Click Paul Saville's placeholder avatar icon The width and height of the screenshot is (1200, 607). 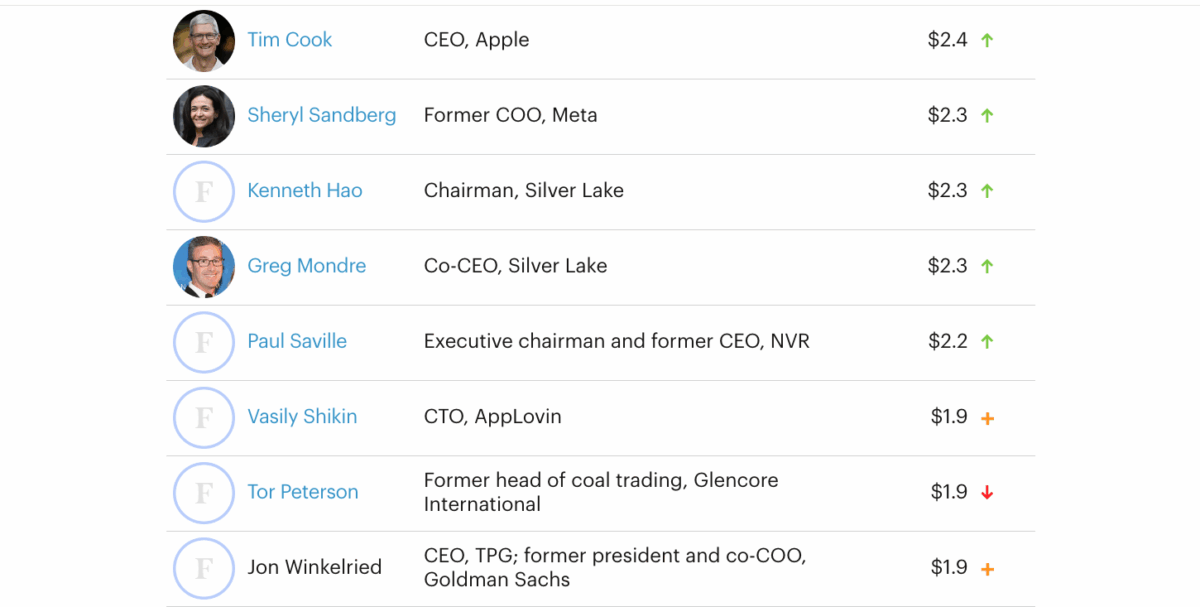click(x=204, y=342)
